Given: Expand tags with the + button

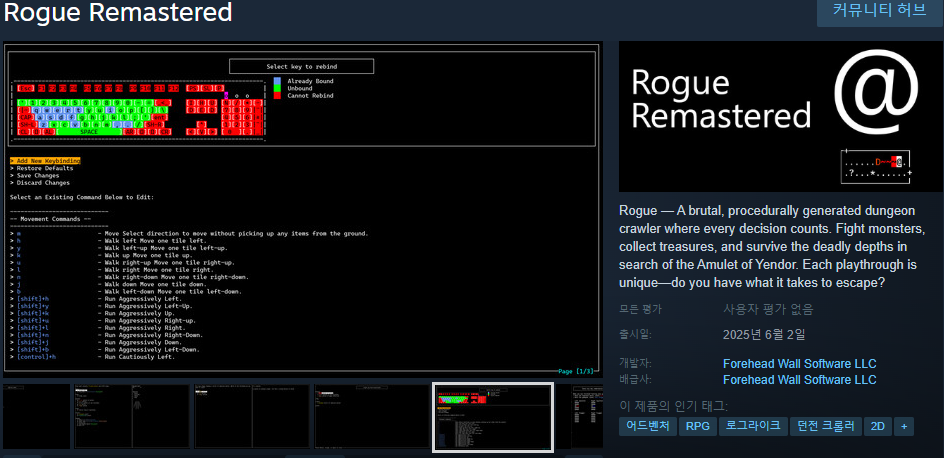Looking at the screenshot, I should tap(904, 426).
